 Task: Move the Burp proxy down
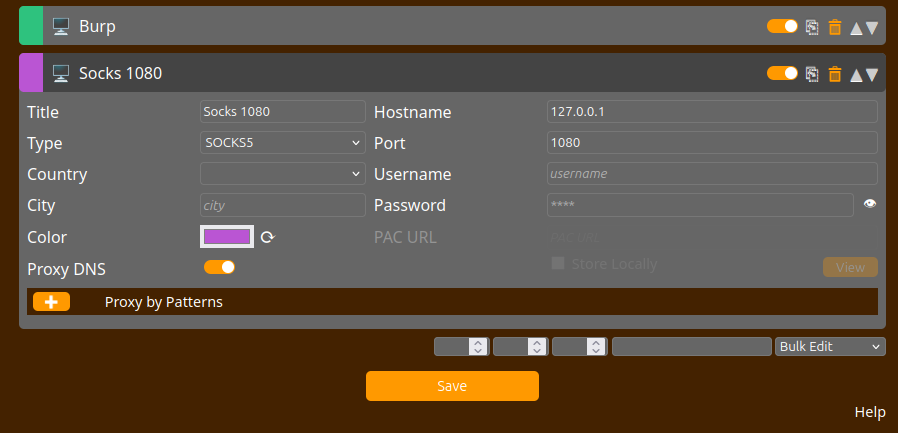pyautogui.click(x=872, y=28)
